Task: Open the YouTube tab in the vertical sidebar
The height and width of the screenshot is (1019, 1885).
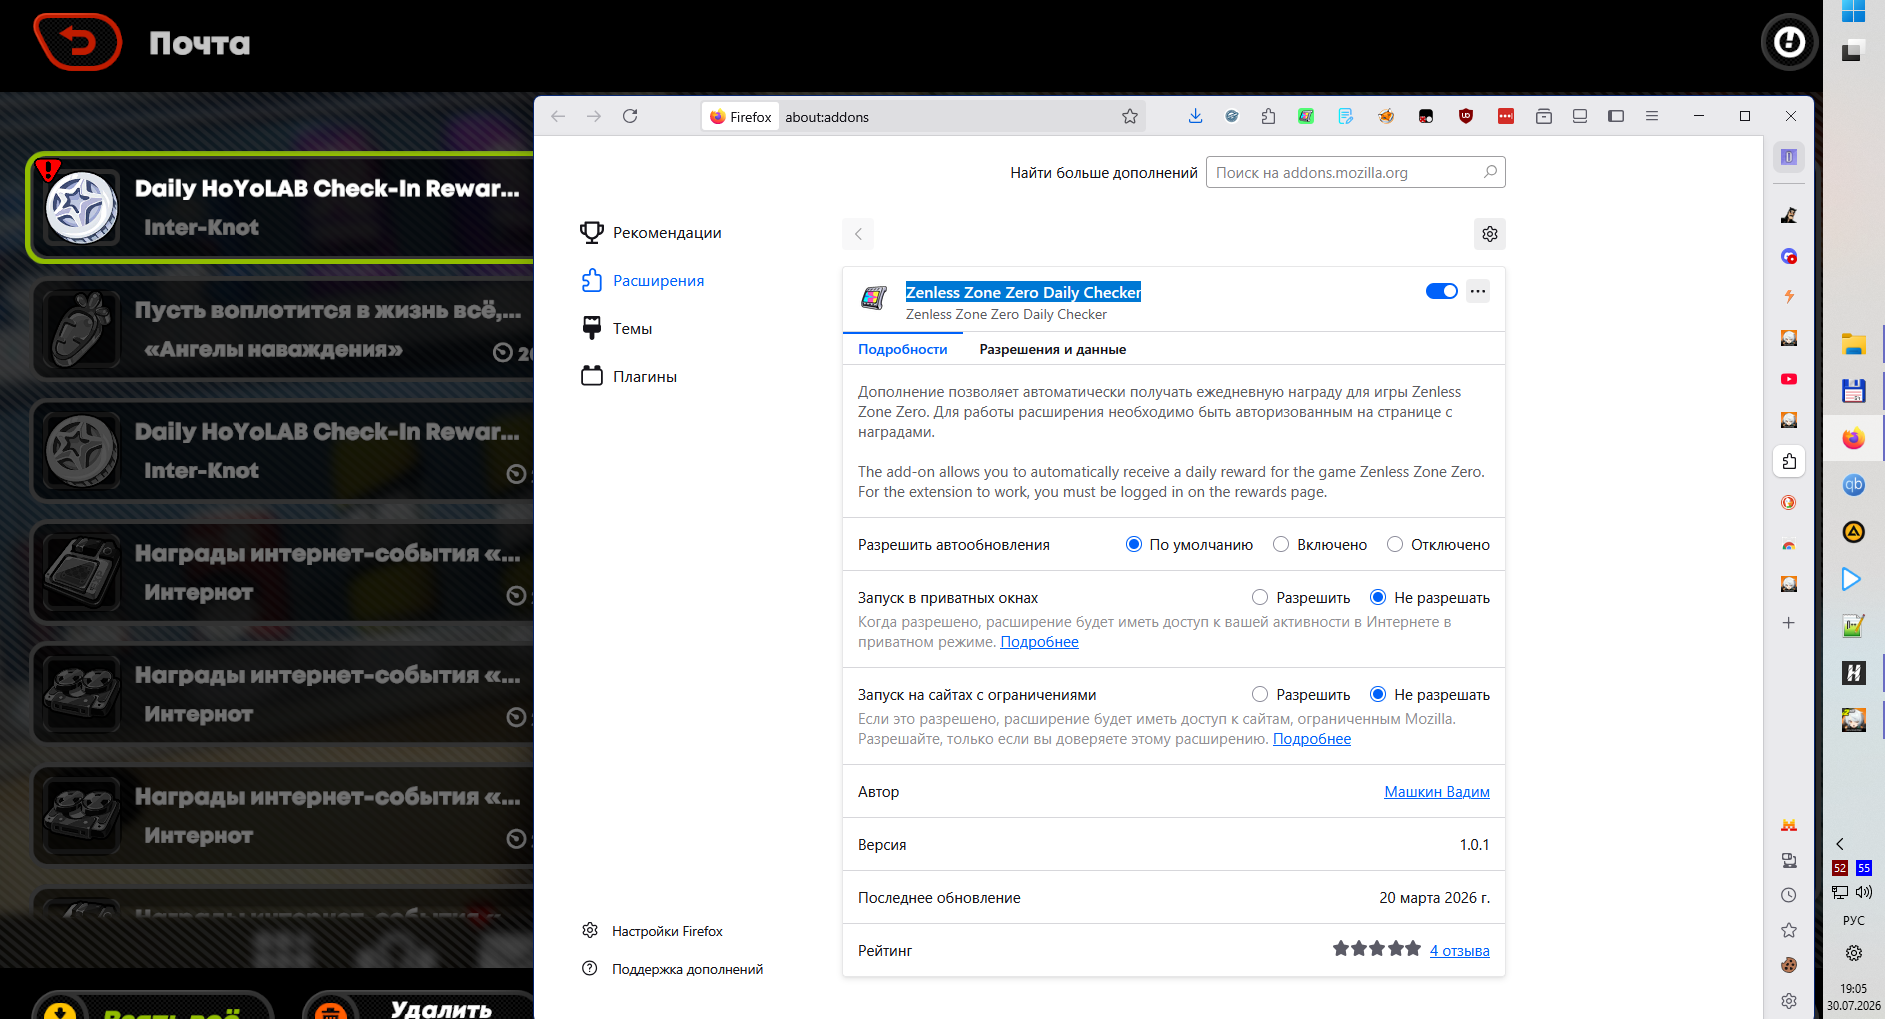Action: tap(1789, 379)
